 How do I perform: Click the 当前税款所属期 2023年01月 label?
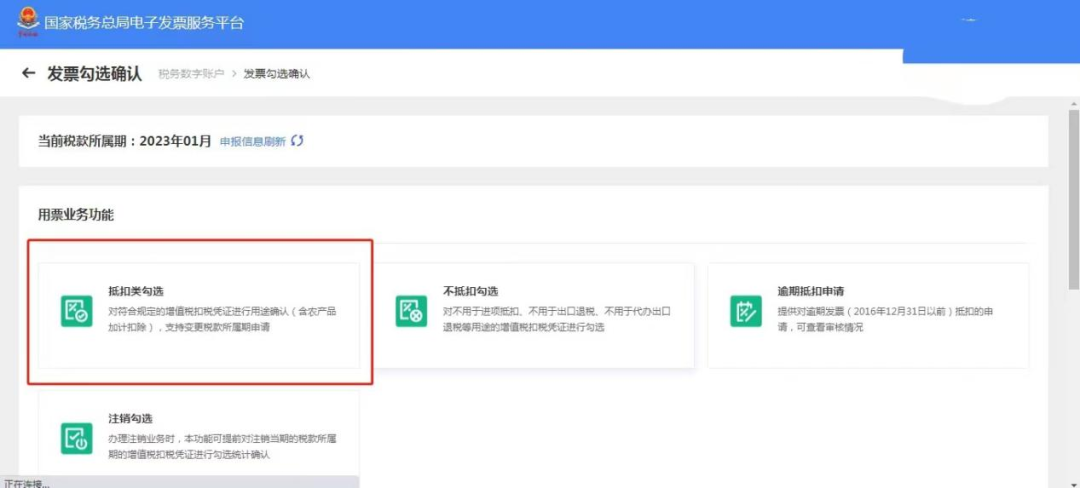(124, 141)
